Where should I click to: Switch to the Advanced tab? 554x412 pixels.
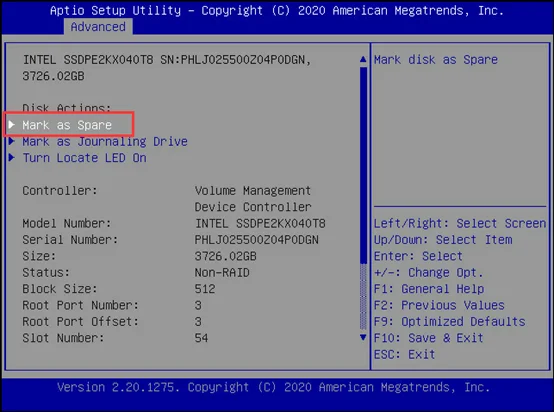98,27
